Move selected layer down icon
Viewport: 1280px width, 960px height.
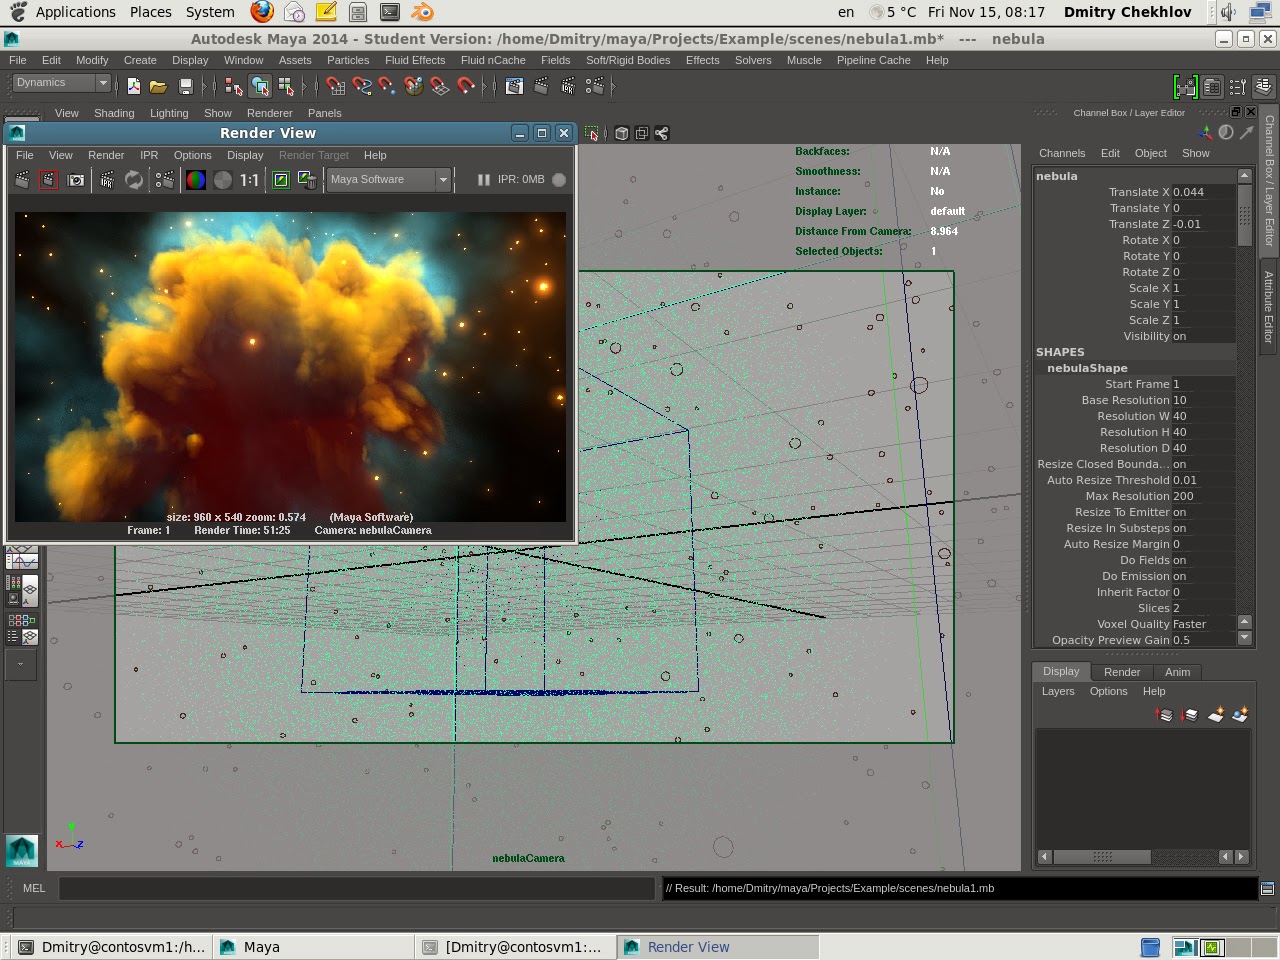pos(1189,715)
